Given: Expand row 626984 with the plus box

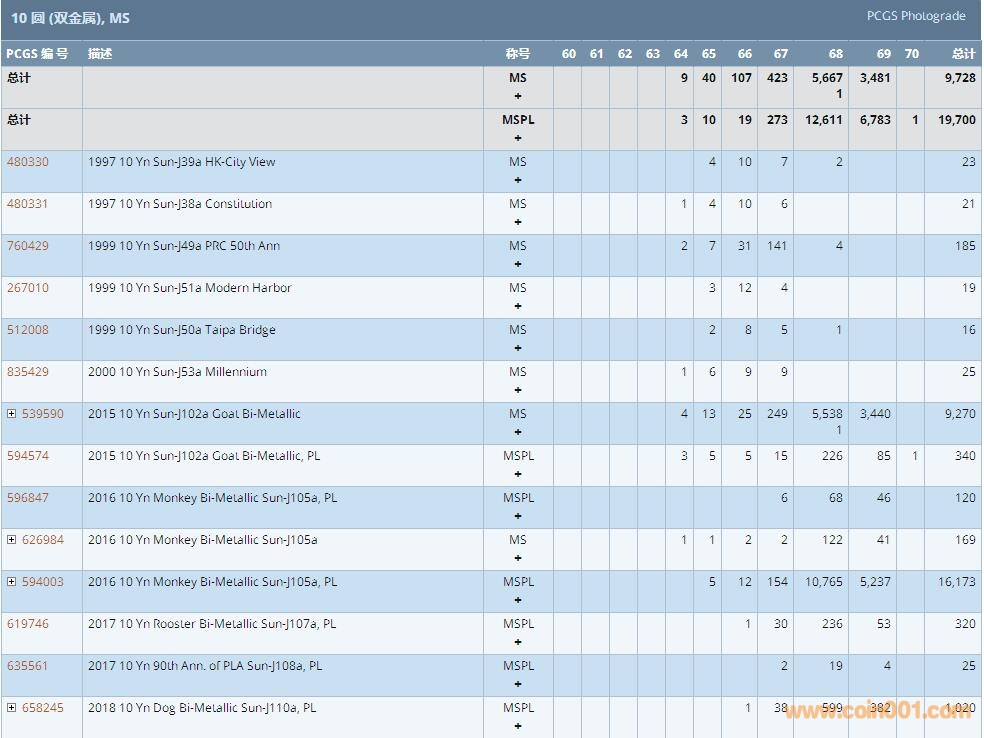Looking at the screenshot, I should coord(11,540).
